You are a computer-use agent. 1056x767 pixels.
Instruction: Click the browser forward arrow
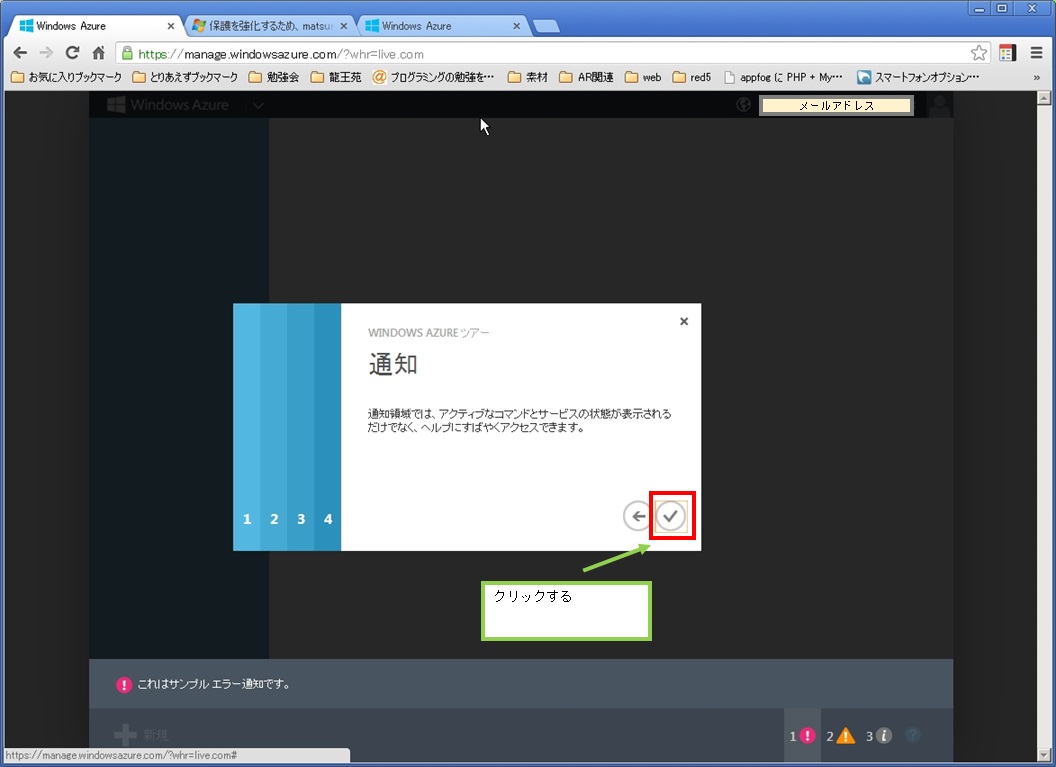(46, 53)
